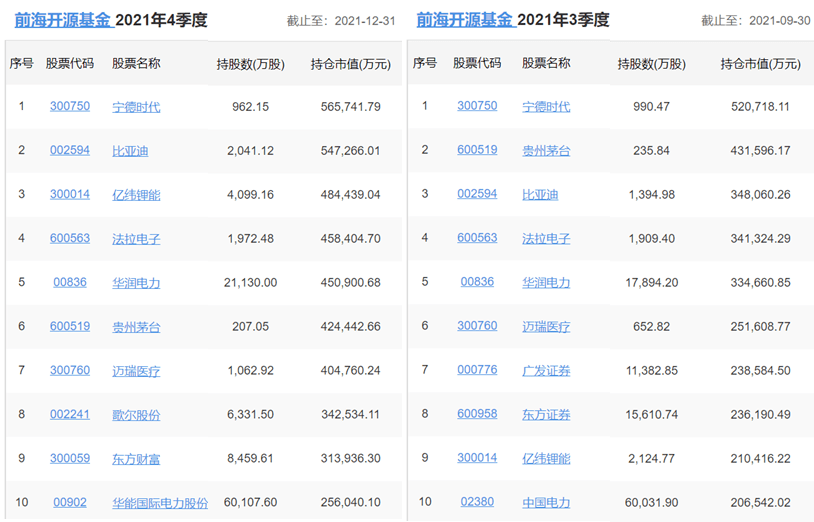Open 前海开源基金 link in 2021年4季度 header
814x522 pixels.
click(63, 20)
